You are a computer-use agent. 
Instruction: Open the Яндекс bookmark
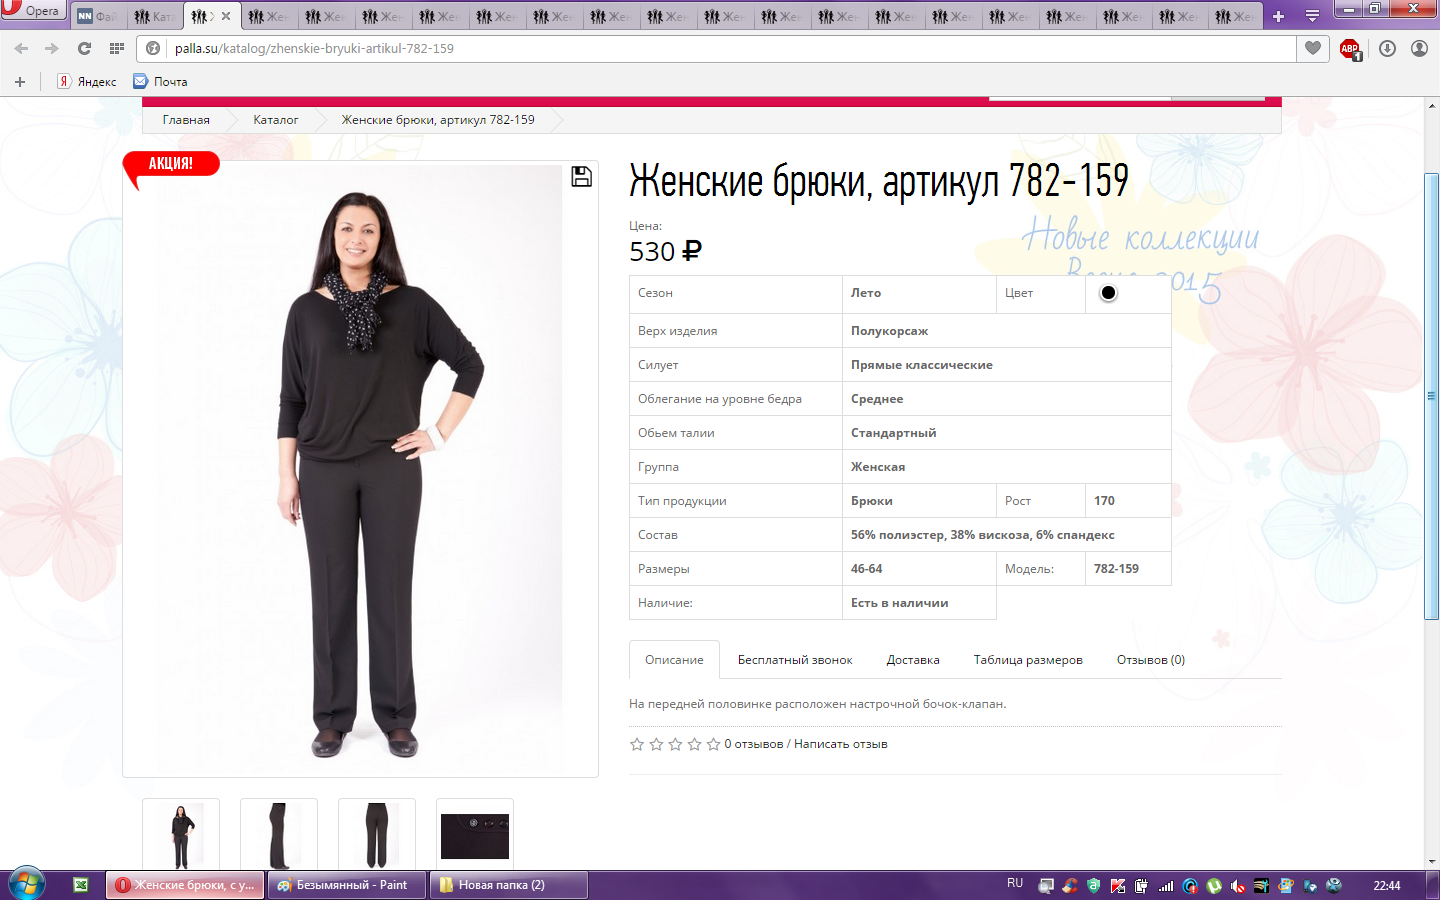[87, 82]
